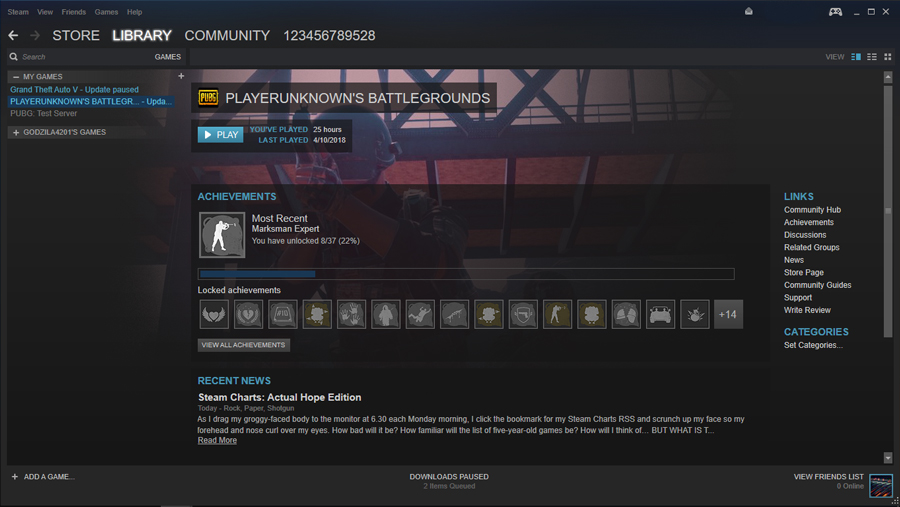
Task: Open the Related Groups link
Action: [x=812, y=247]
